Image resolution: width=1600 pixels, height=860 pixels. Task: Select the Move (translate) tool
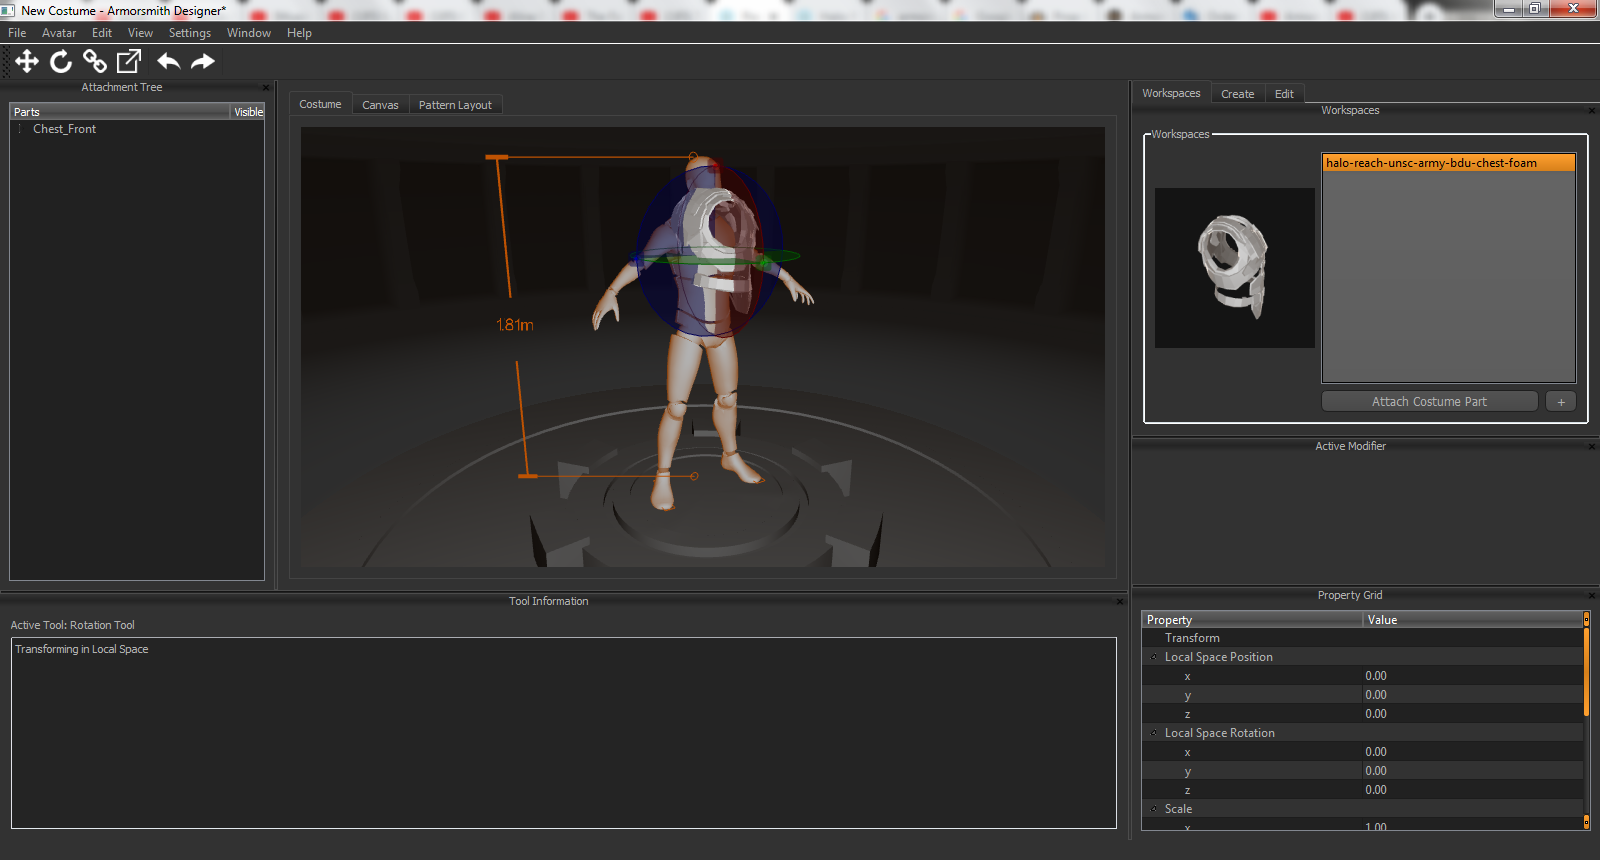pos(27,62)
